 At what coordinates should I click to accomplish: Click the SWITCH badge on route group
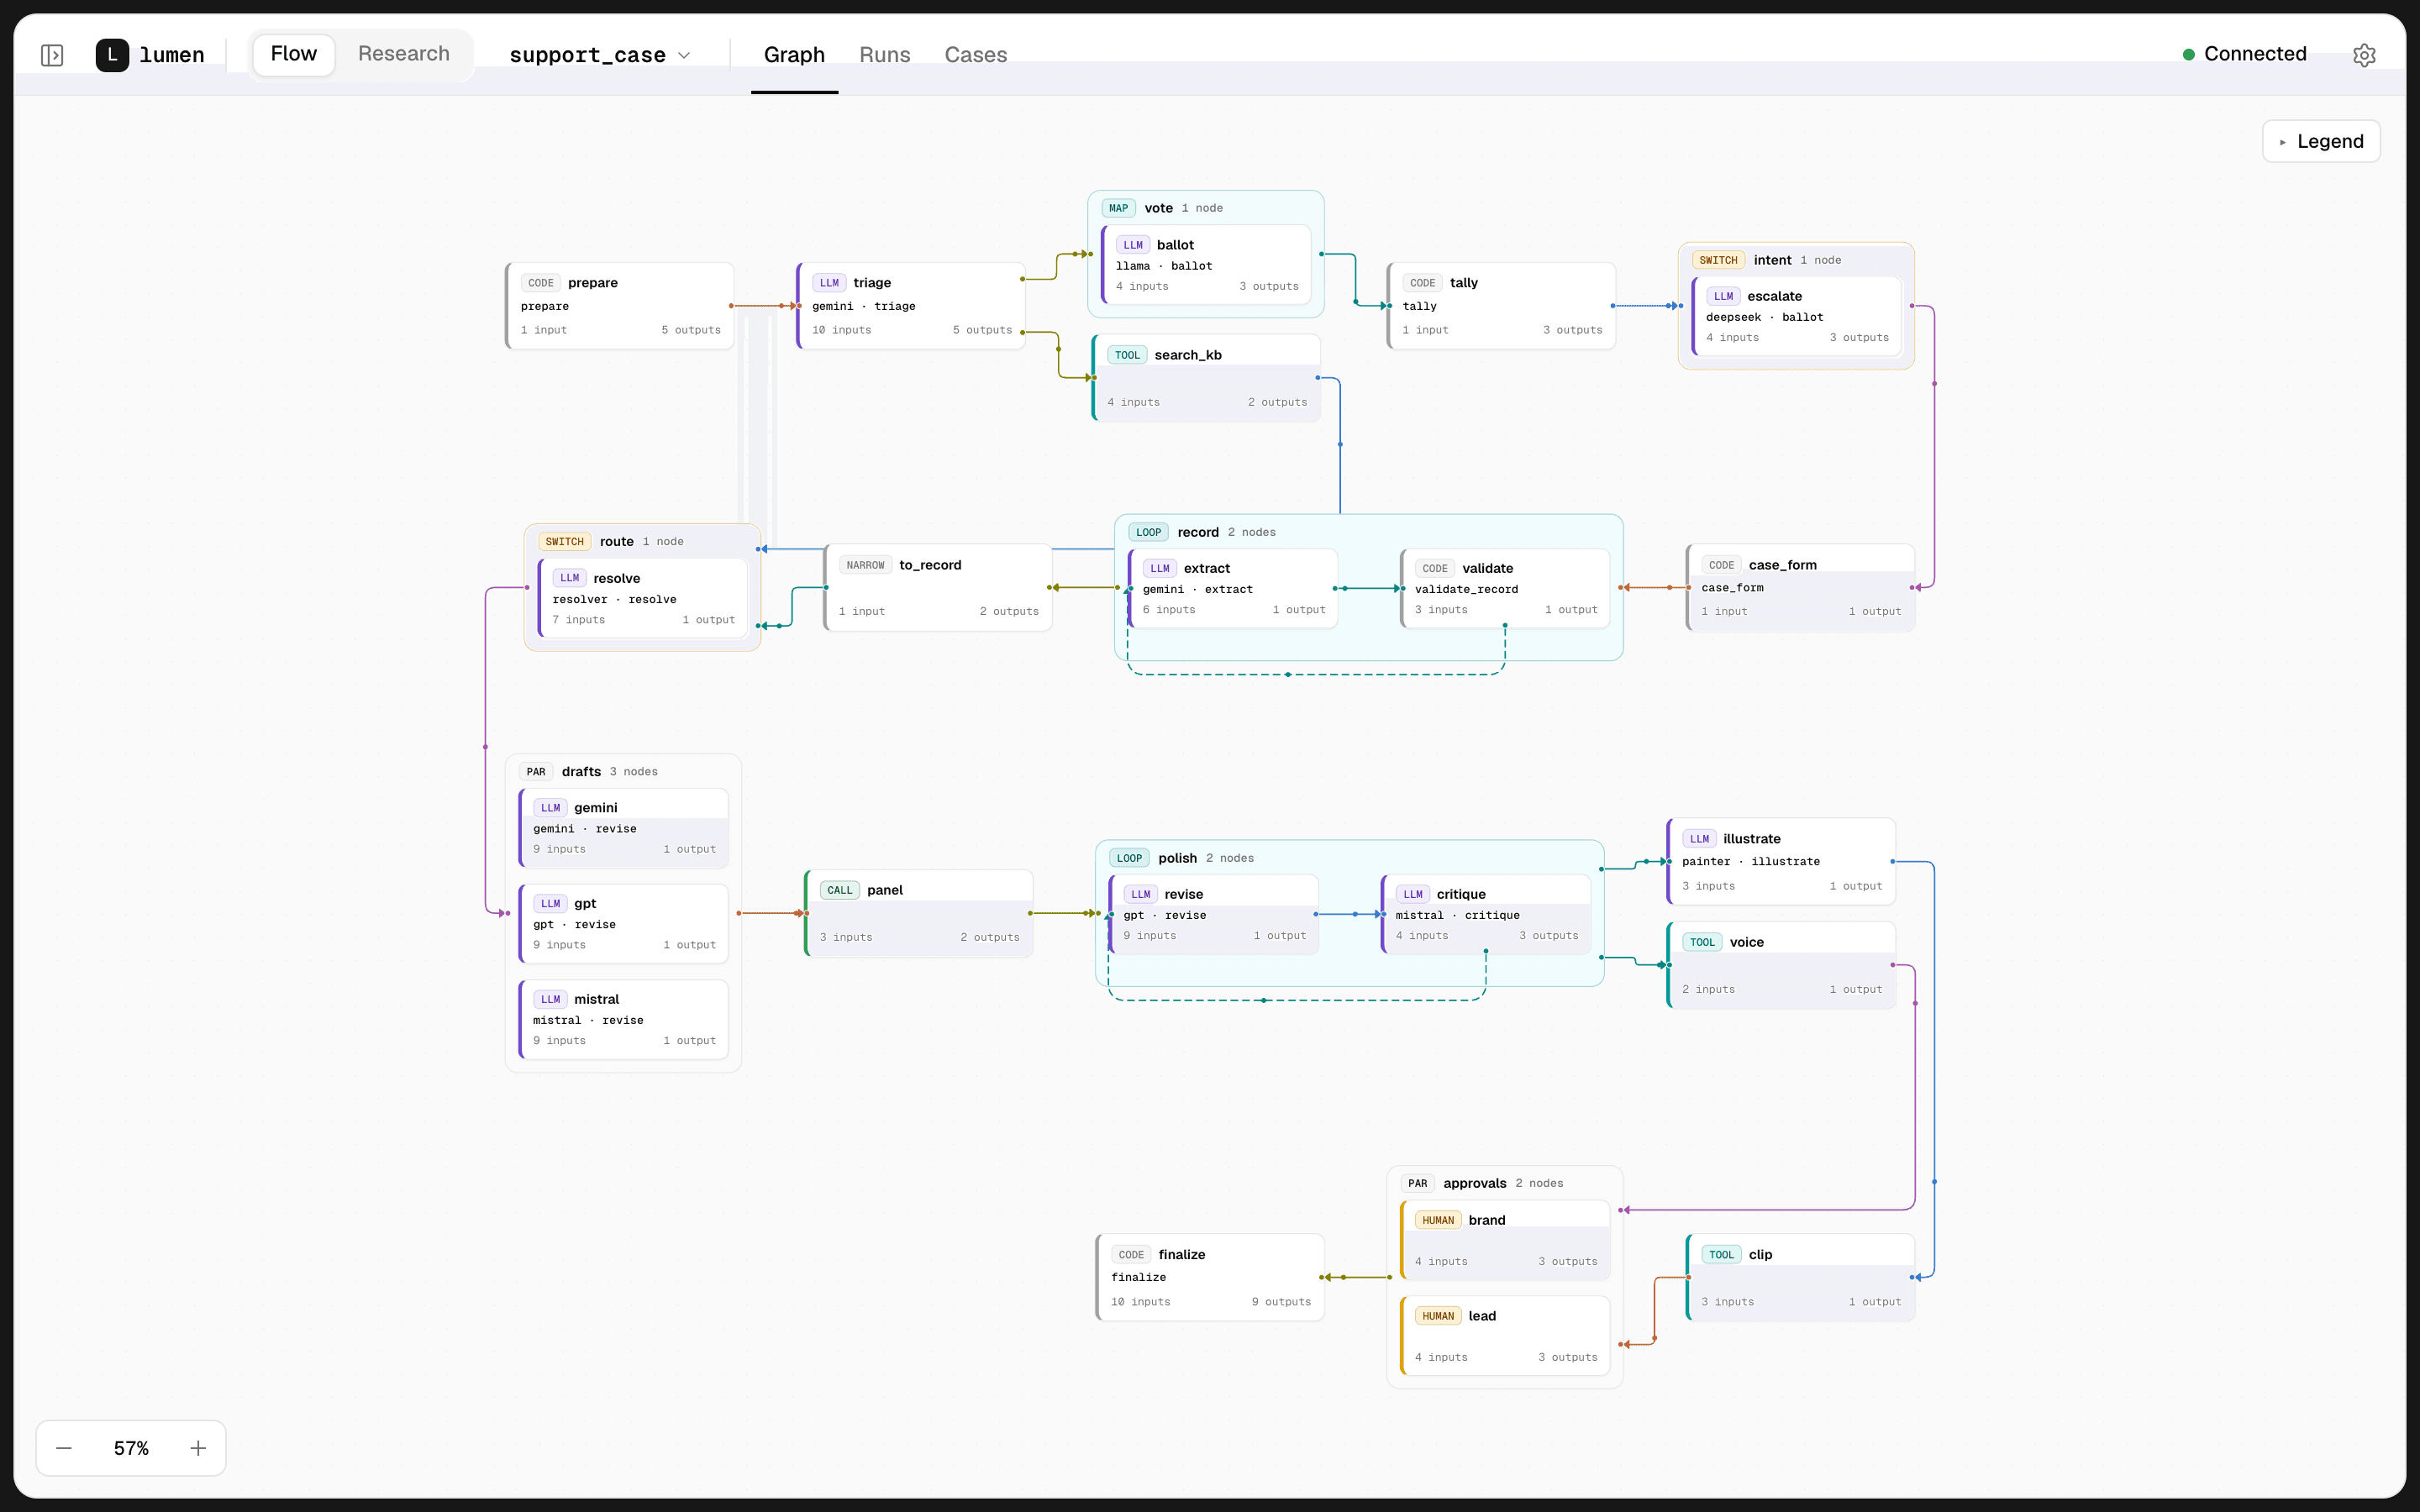coord(564,541)
